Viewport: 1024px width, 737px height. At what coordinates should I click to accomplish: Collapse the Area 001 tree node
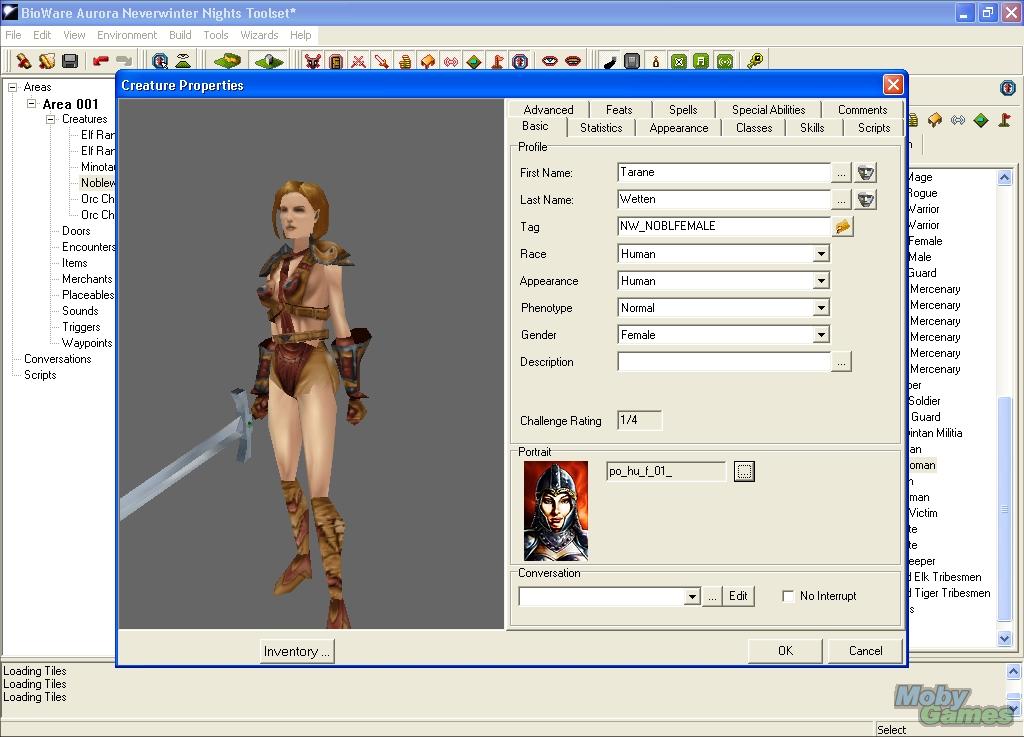pos(31,104)
